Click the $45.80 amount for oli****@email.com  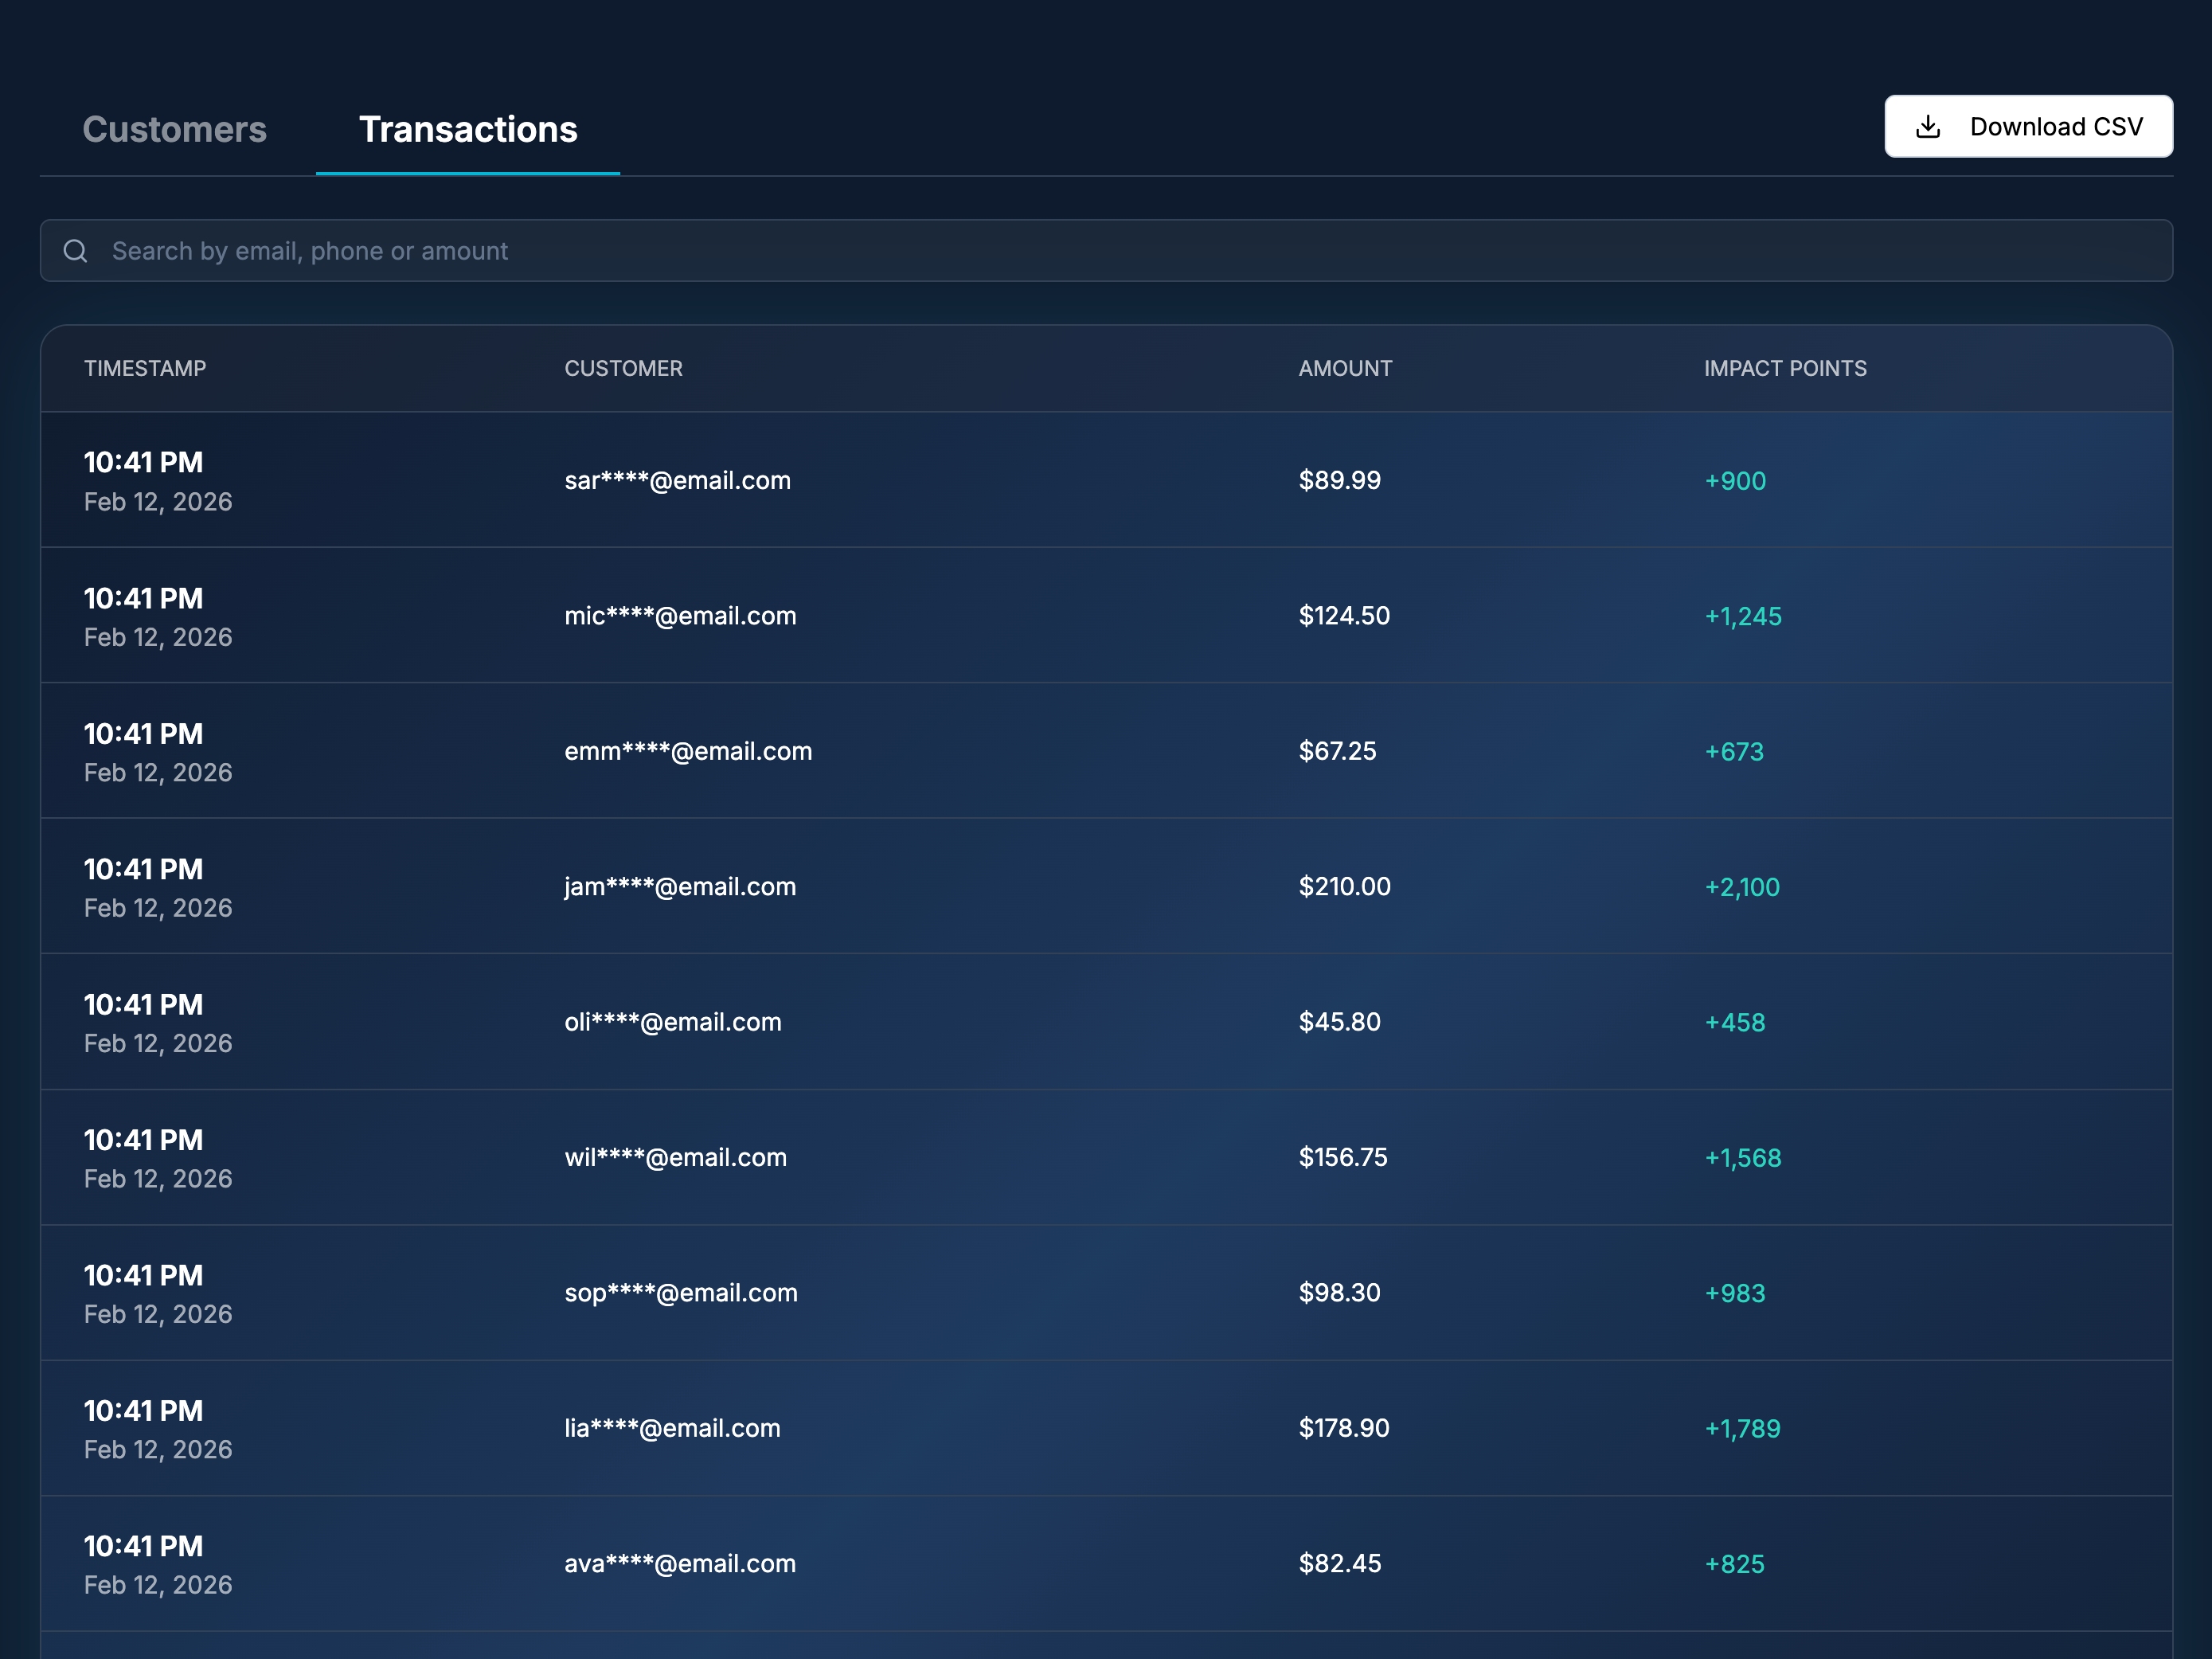pos(1339,1022)
